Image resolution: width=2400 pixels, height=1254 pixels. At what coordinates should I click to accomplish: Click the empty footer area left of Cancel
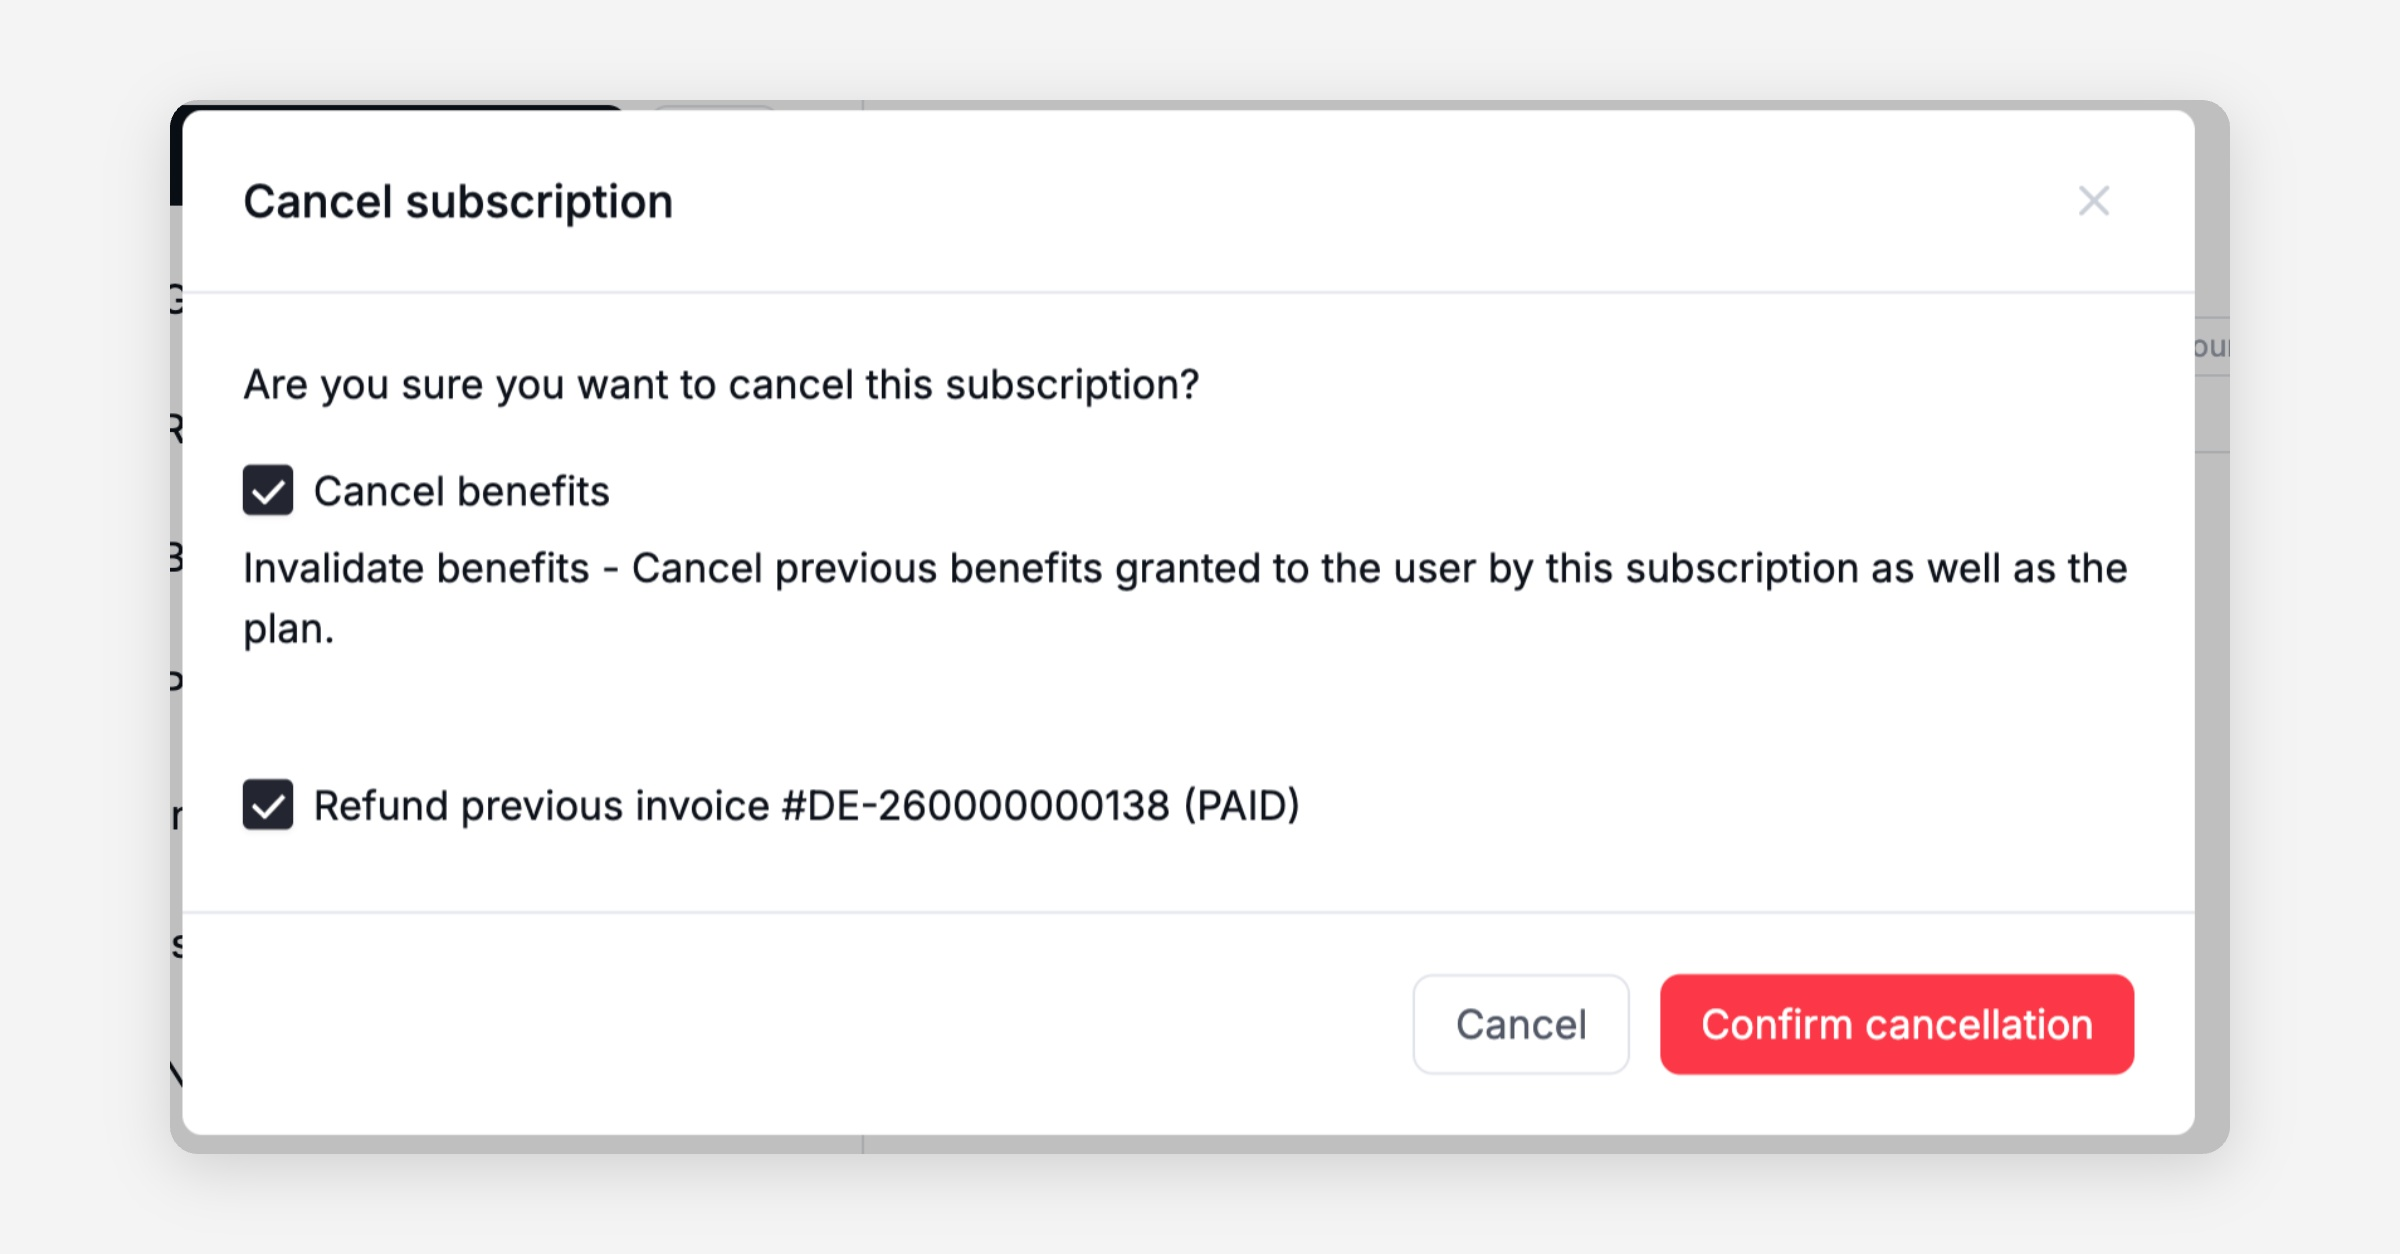tap(800, 1024)
